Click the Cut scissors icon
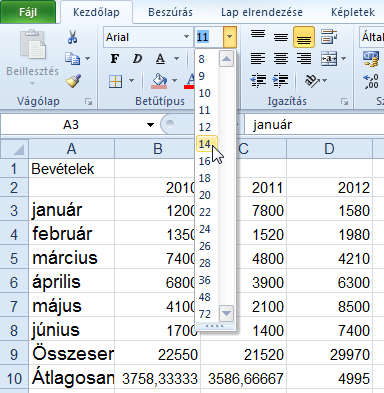384x393 pixels. 73,37
